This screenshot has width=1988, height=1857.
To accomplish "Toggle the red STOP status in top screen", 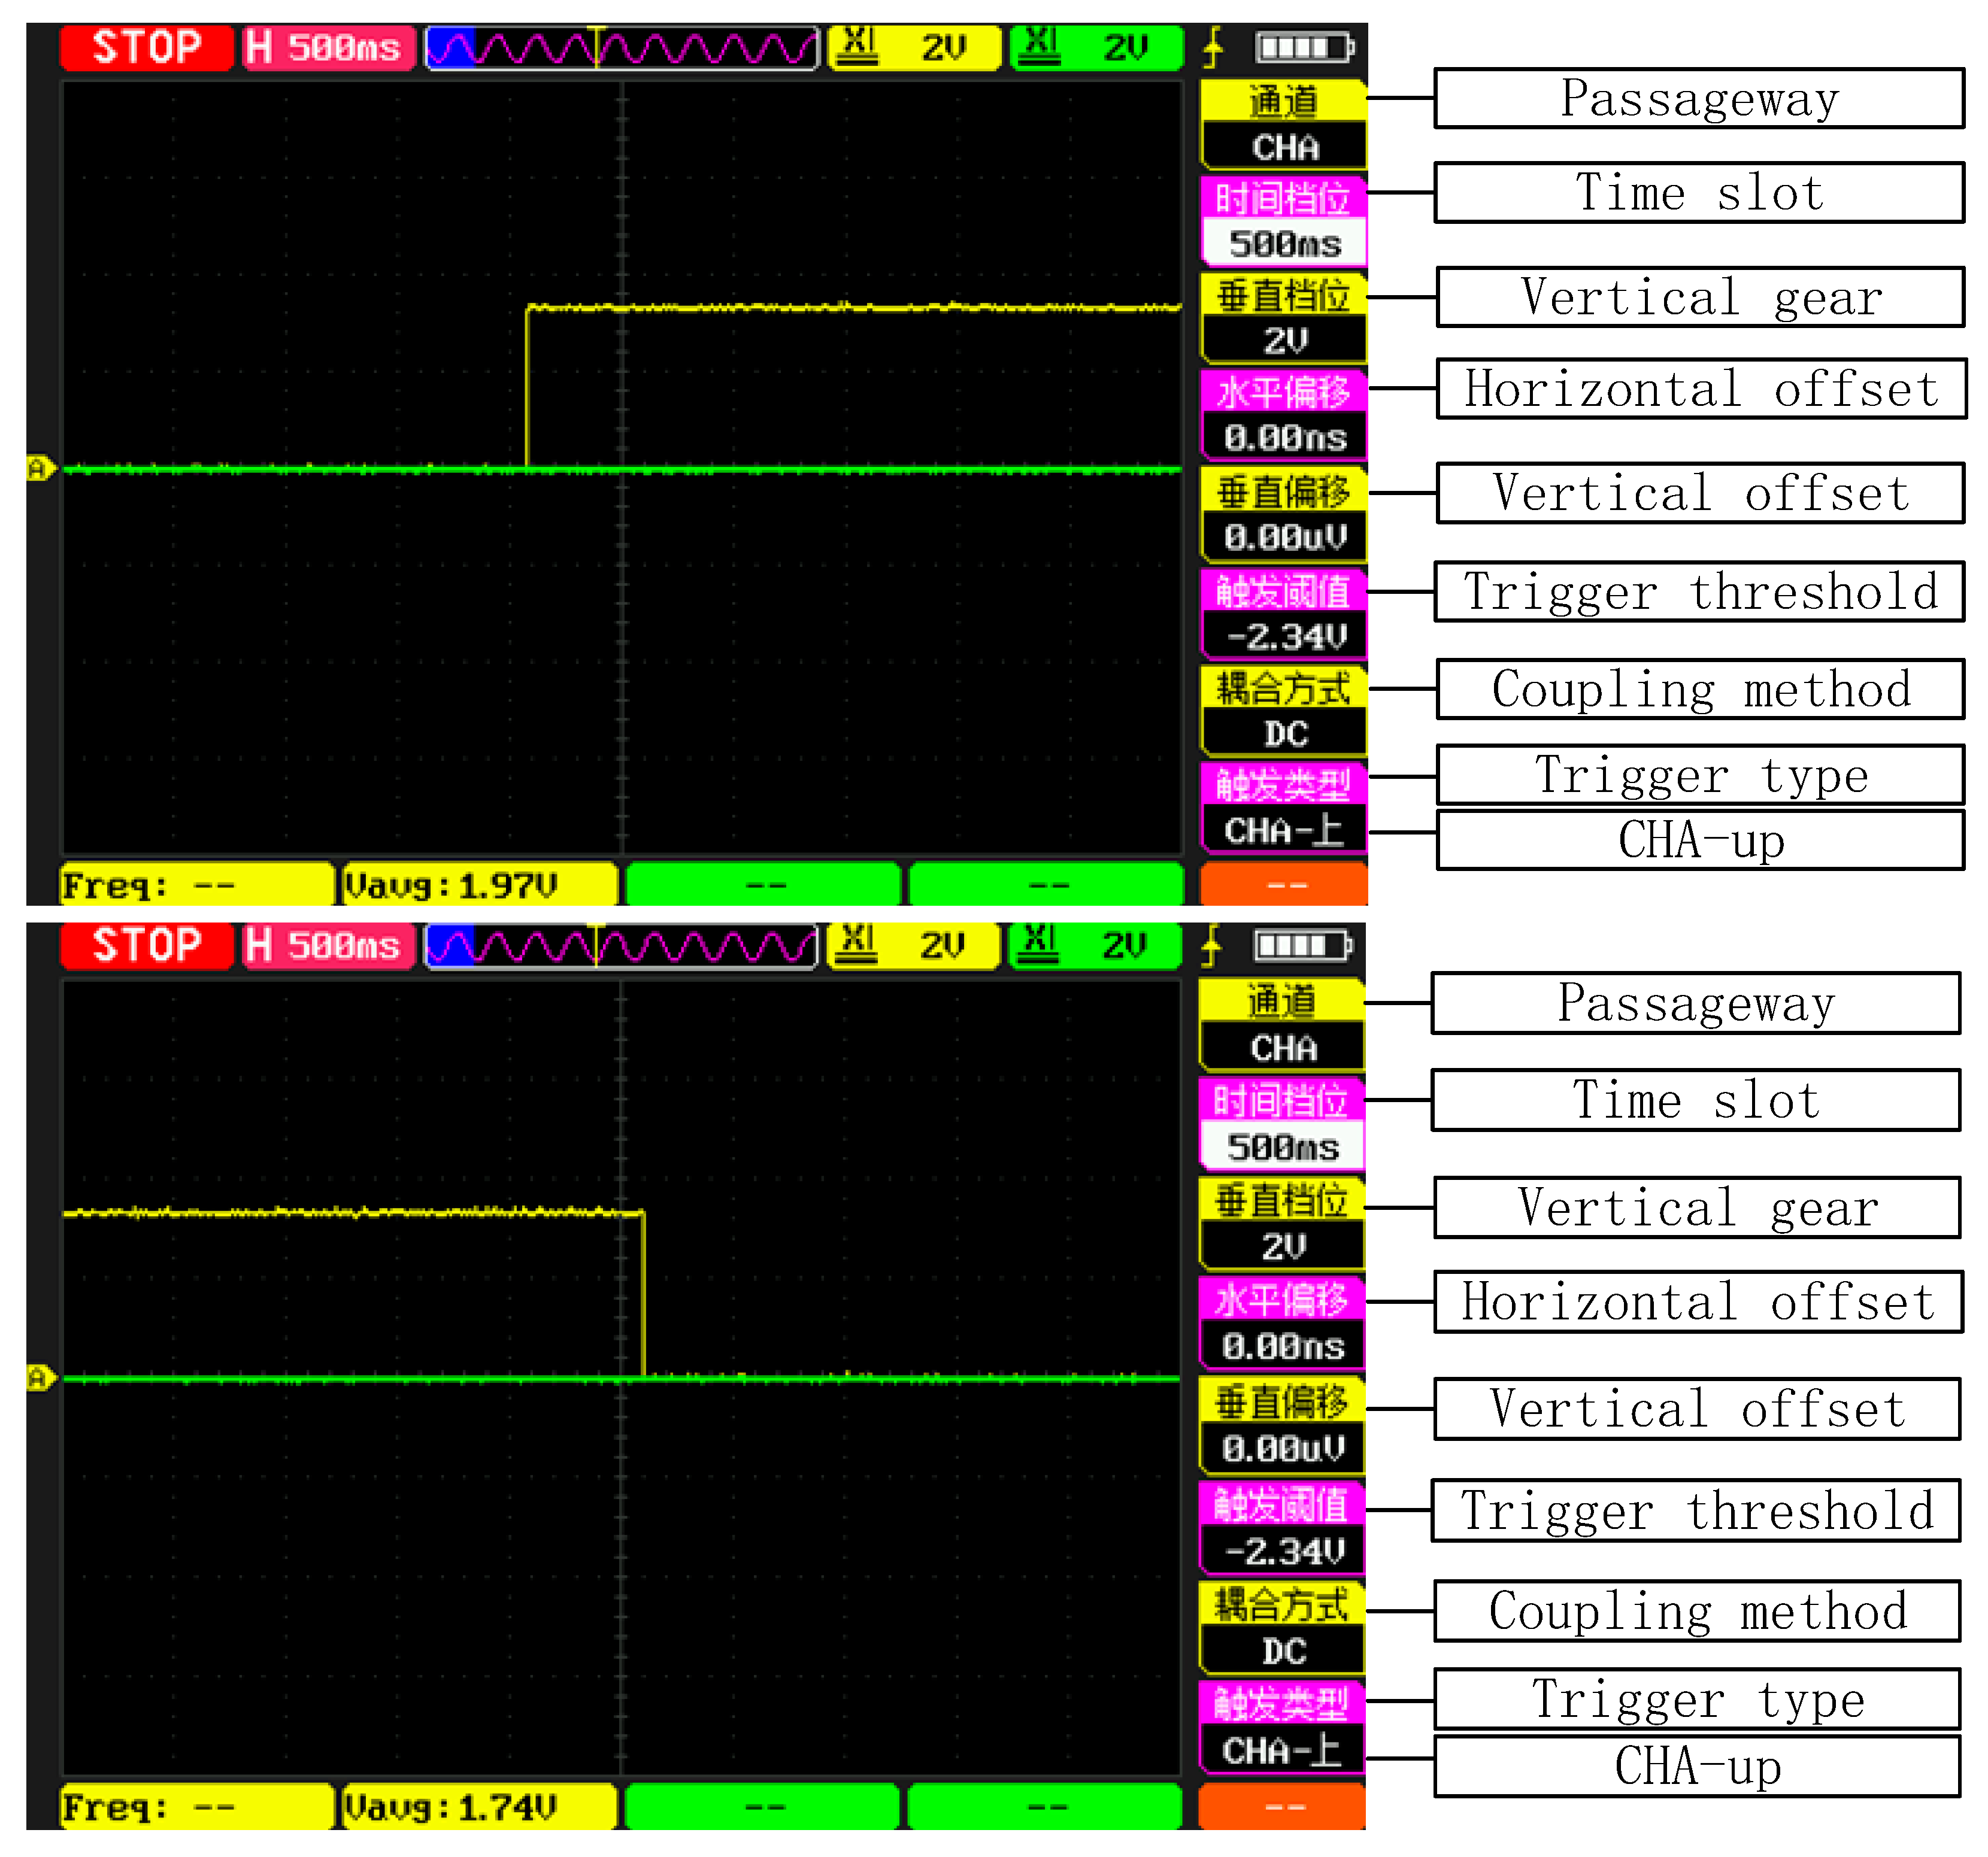I will click(x=146, y=47).
